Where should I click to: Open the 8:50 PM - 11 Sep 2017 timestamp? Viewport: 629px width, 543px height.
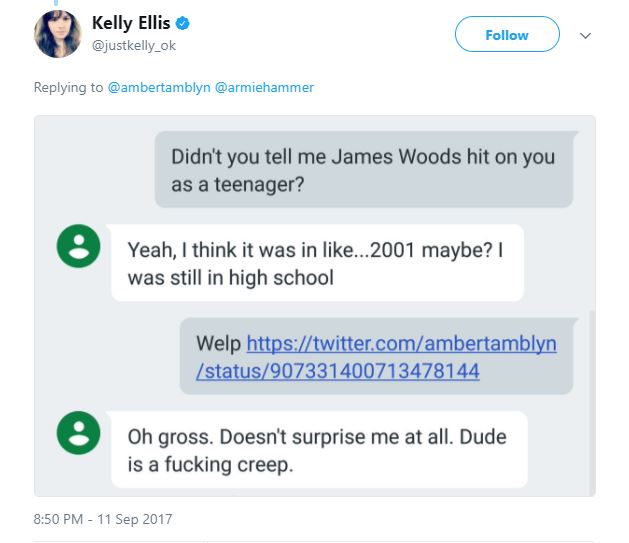click(103, 519)
